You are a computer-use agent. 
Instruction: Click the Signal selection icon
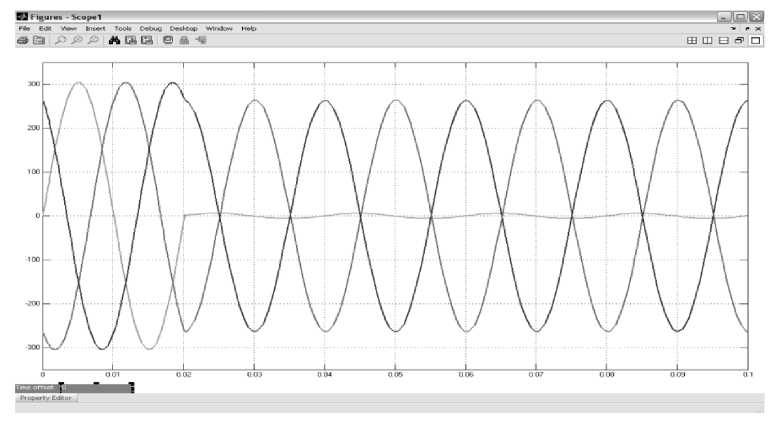coord(201,41)
